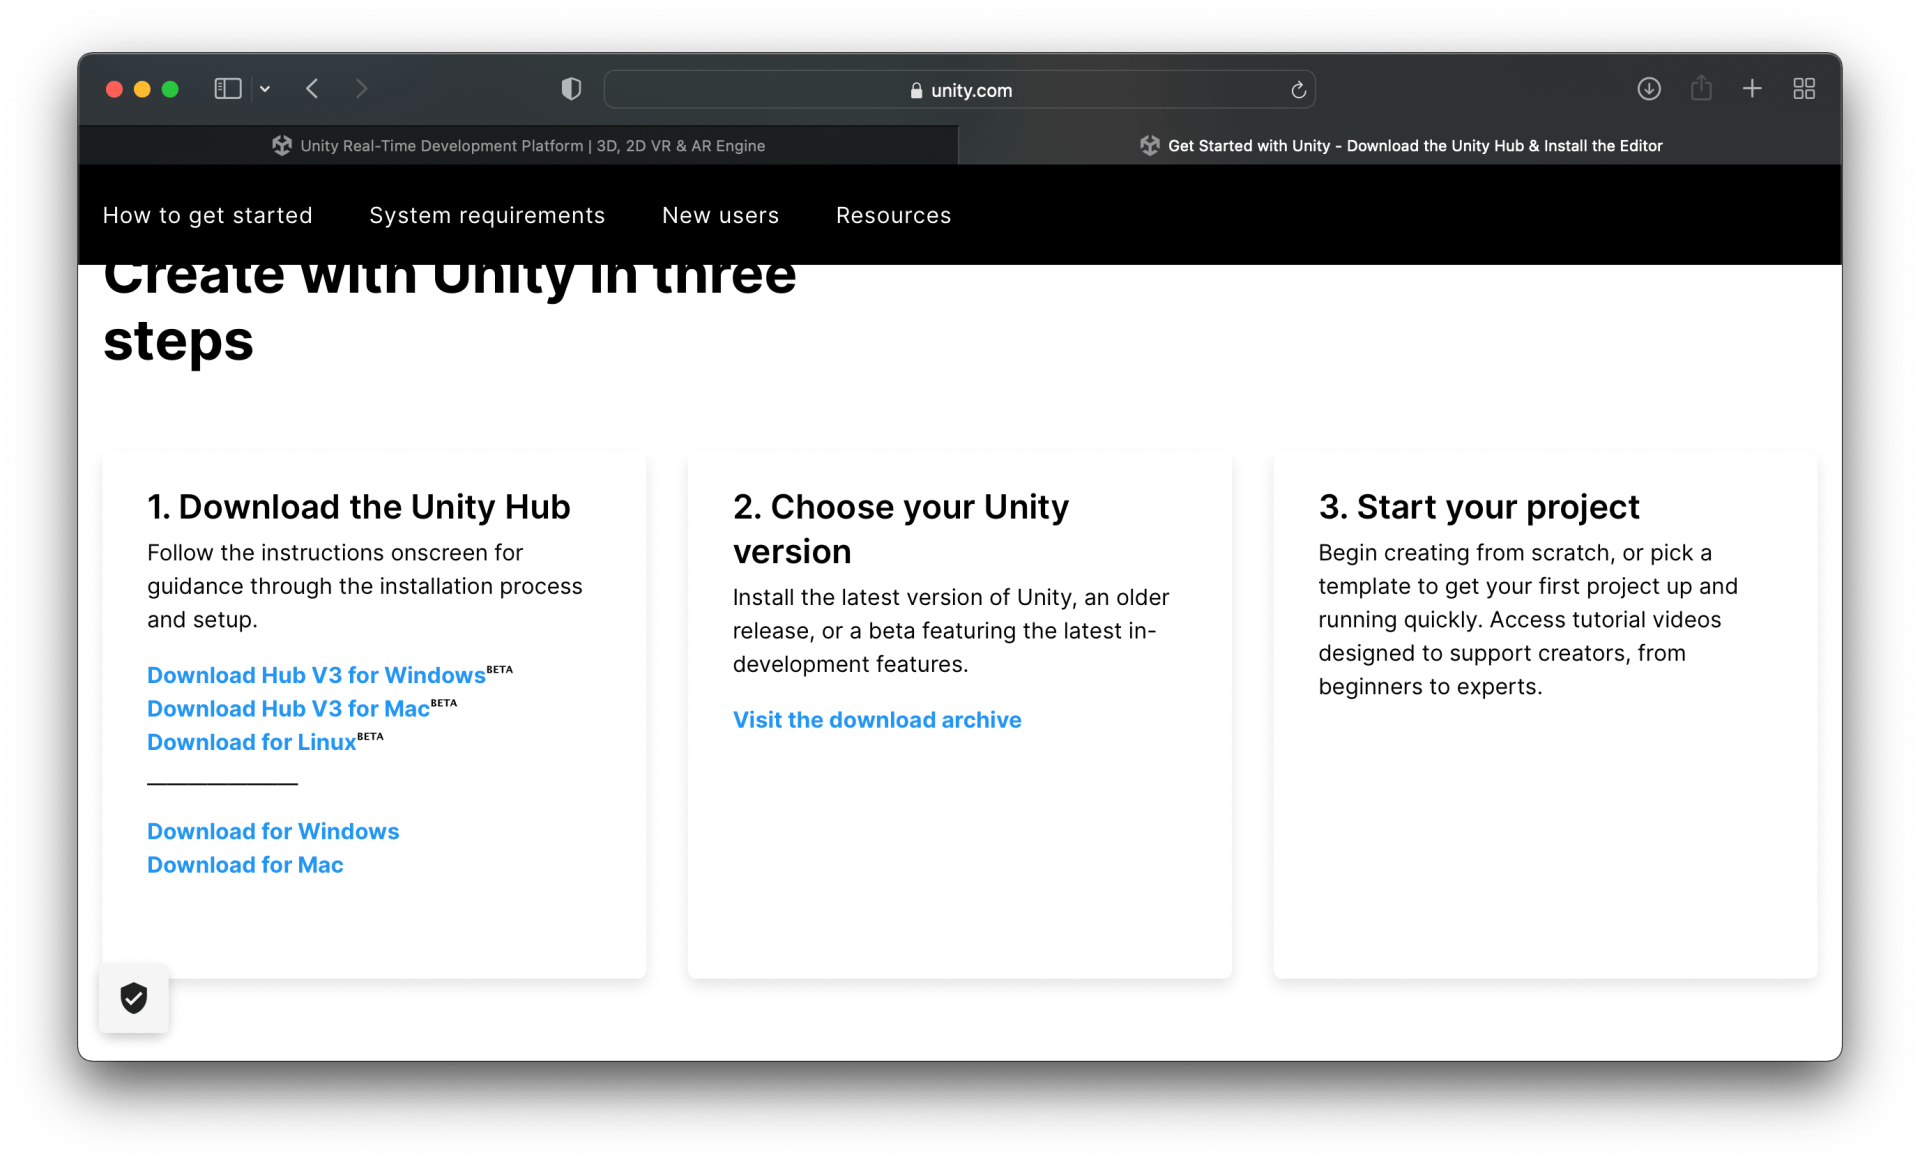Screen dimensions: 1920x1164
Task: Click the forward navigation arrow
Action: 361,89
